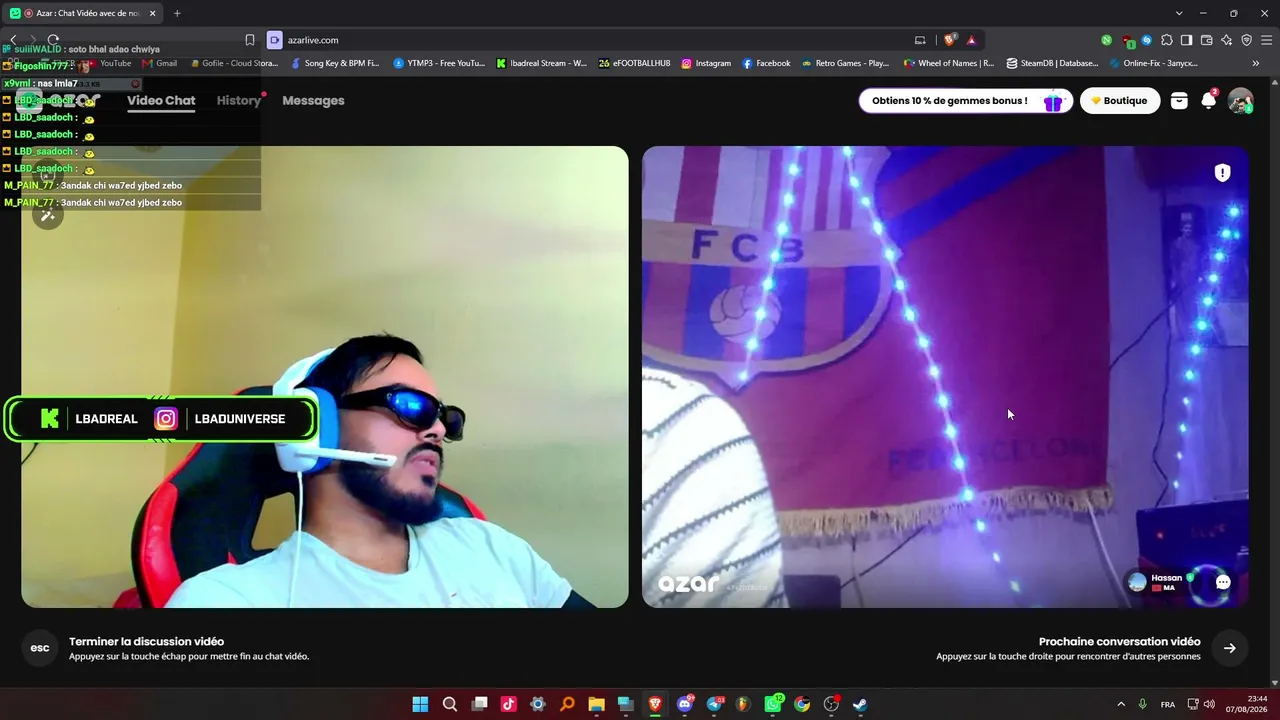Viewport: 1280px width, 720px height.
Task: Open the Extensions puzzle icon
Action: click(1166, 40)
